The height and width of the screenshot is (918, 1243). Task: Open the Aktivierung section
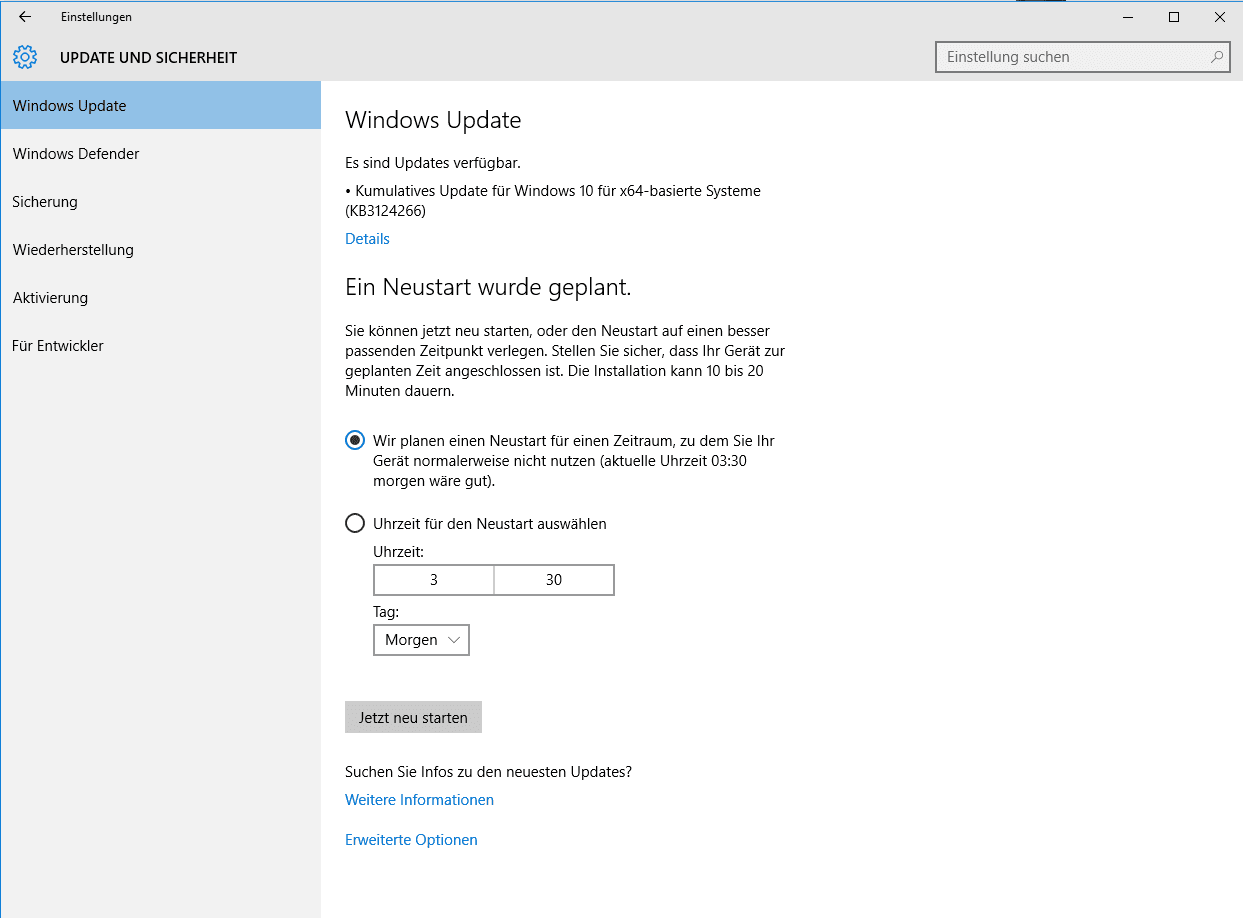[160, 297]
